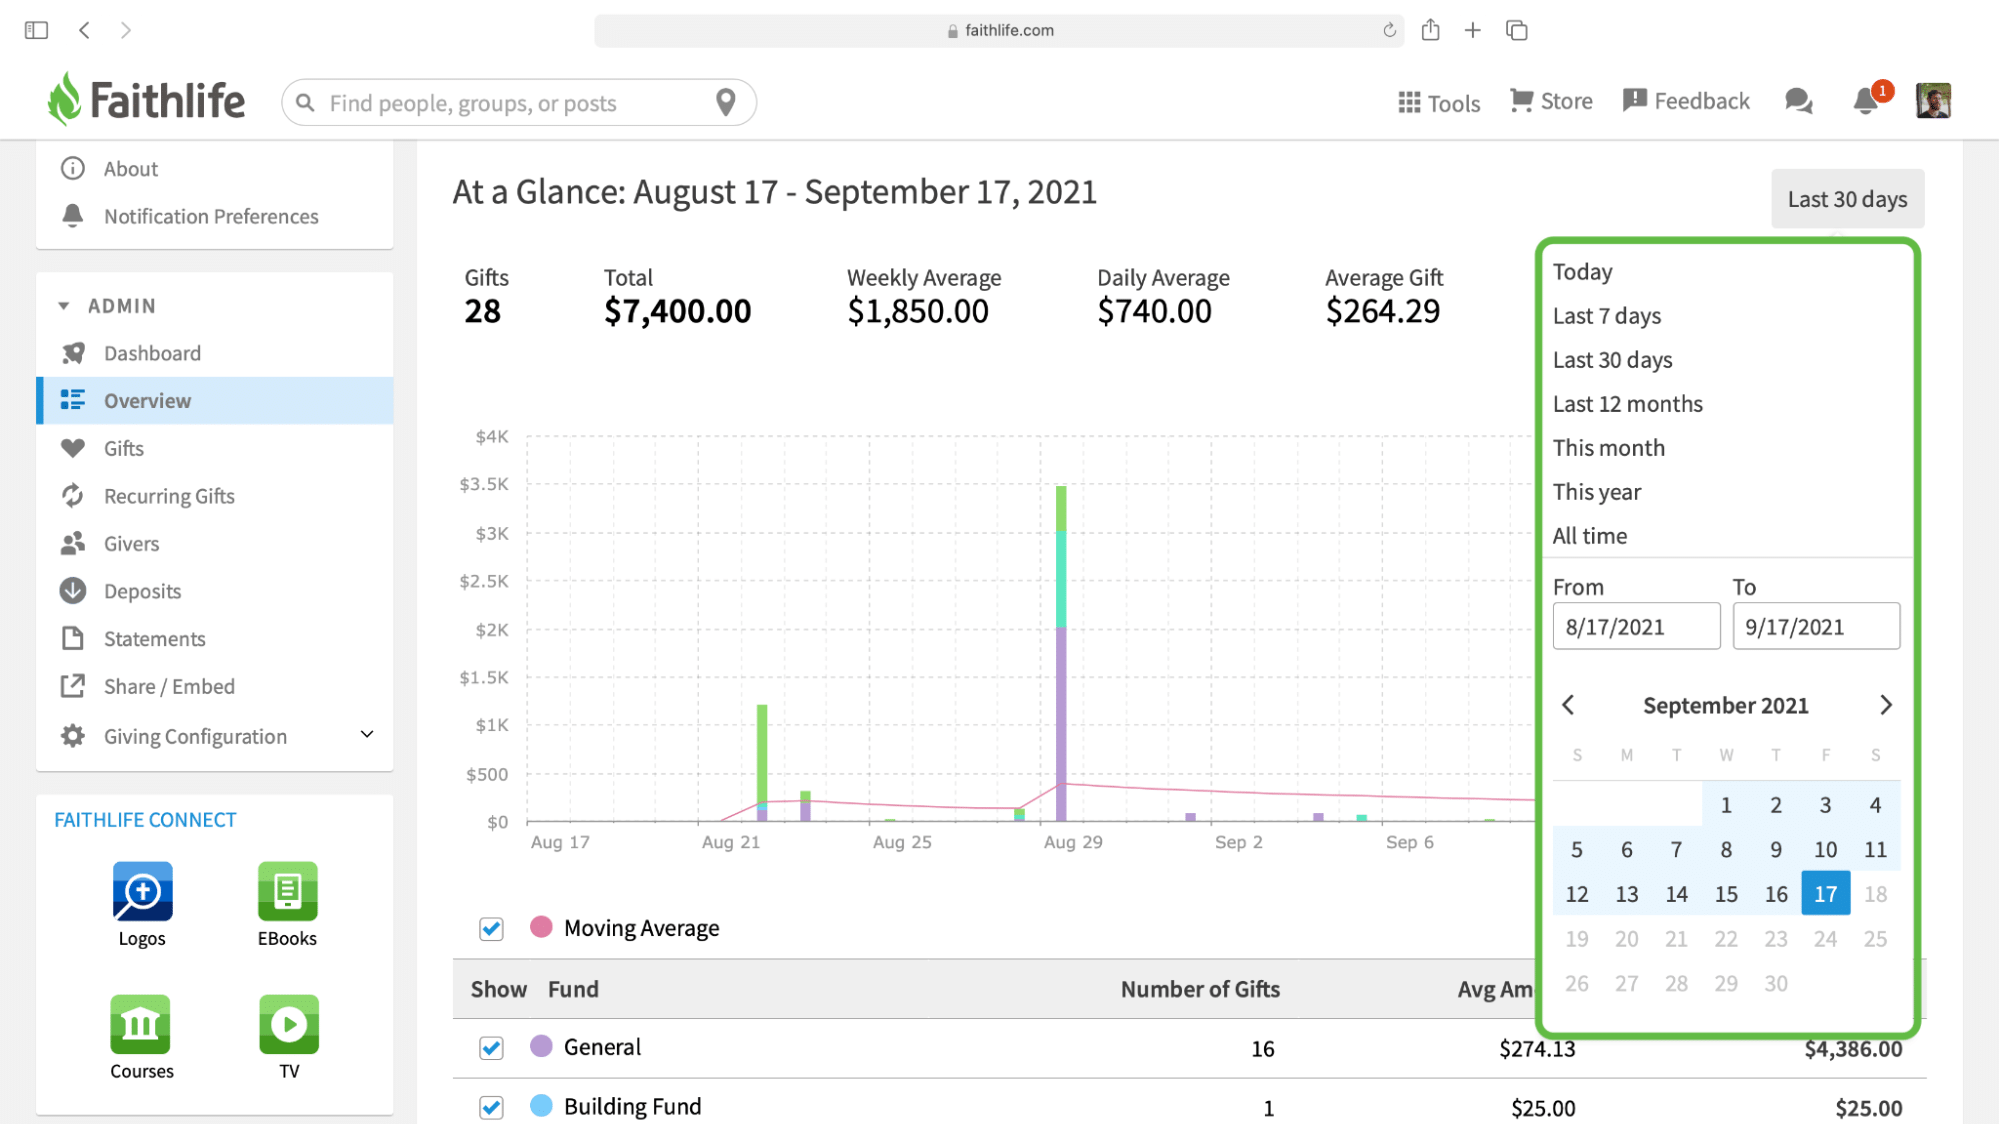Uncheck the Building Fund checkbox
The width and height of the screenshot is (1999, 1125).
(x=491, y=1107)
